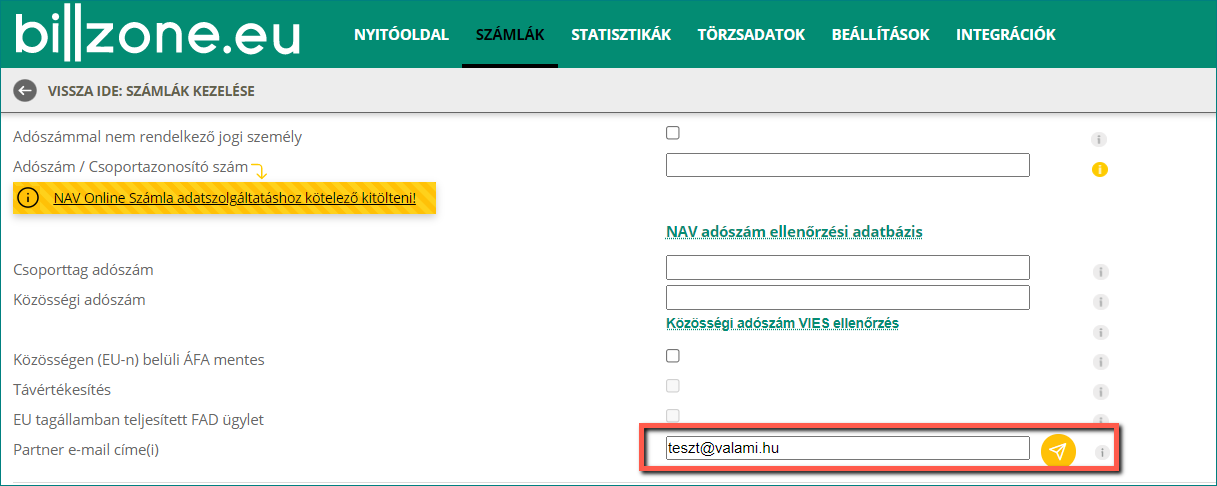The width and height of the screenshot is (1217, 486).
Task: Click the warning icon in yellow NAV banner
Action: coord(29,197)
